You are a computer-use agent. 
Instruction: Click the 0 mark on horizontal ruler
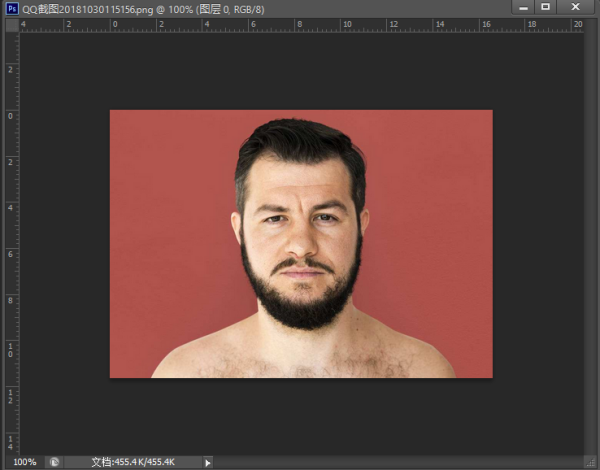pyautogui.click(x=115, y=23)
